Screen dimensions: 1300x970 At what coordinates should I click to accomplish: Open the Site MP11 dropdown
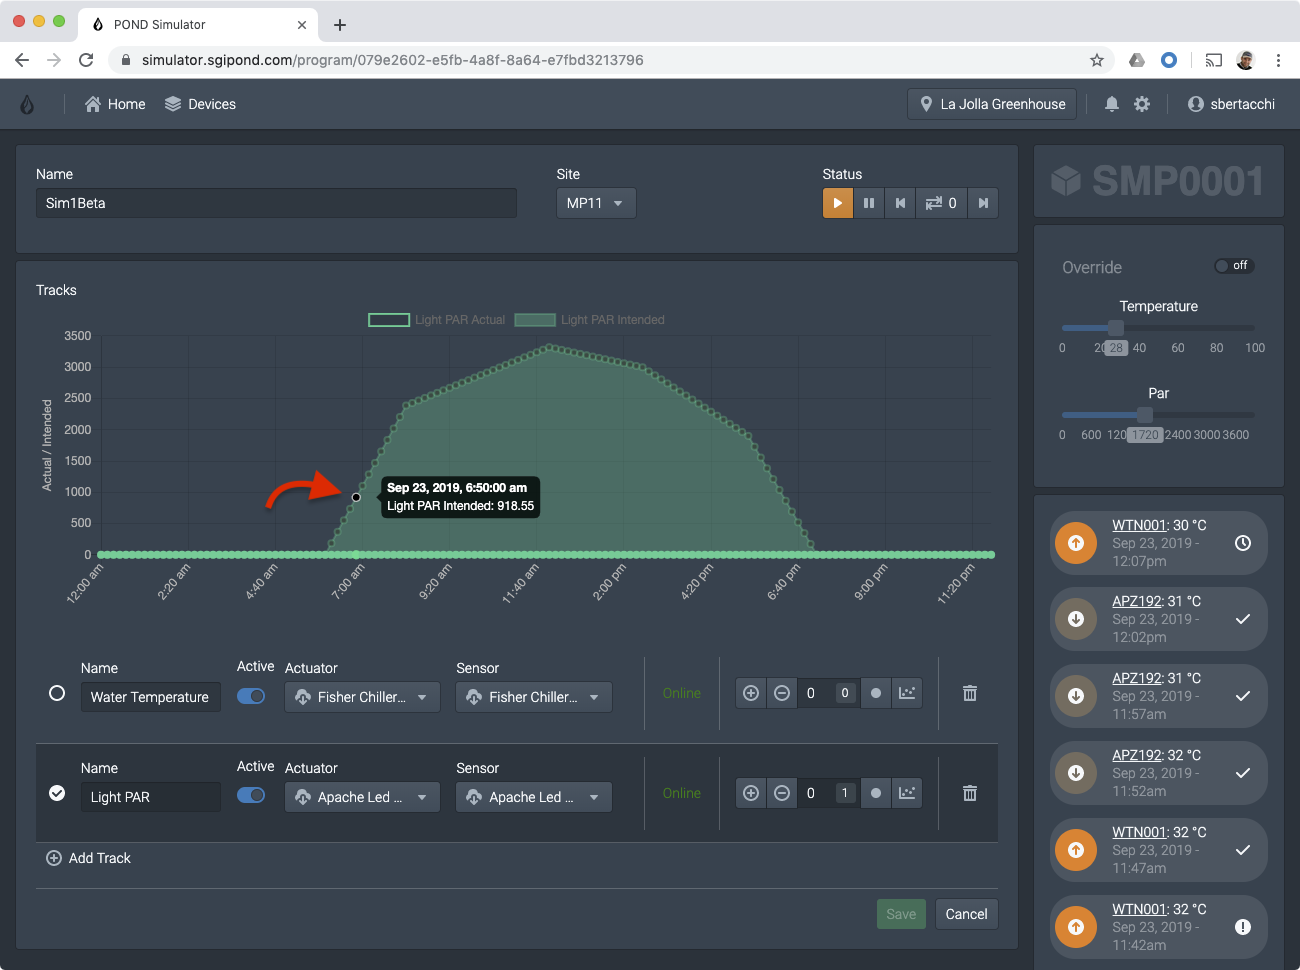click(595, 202)
